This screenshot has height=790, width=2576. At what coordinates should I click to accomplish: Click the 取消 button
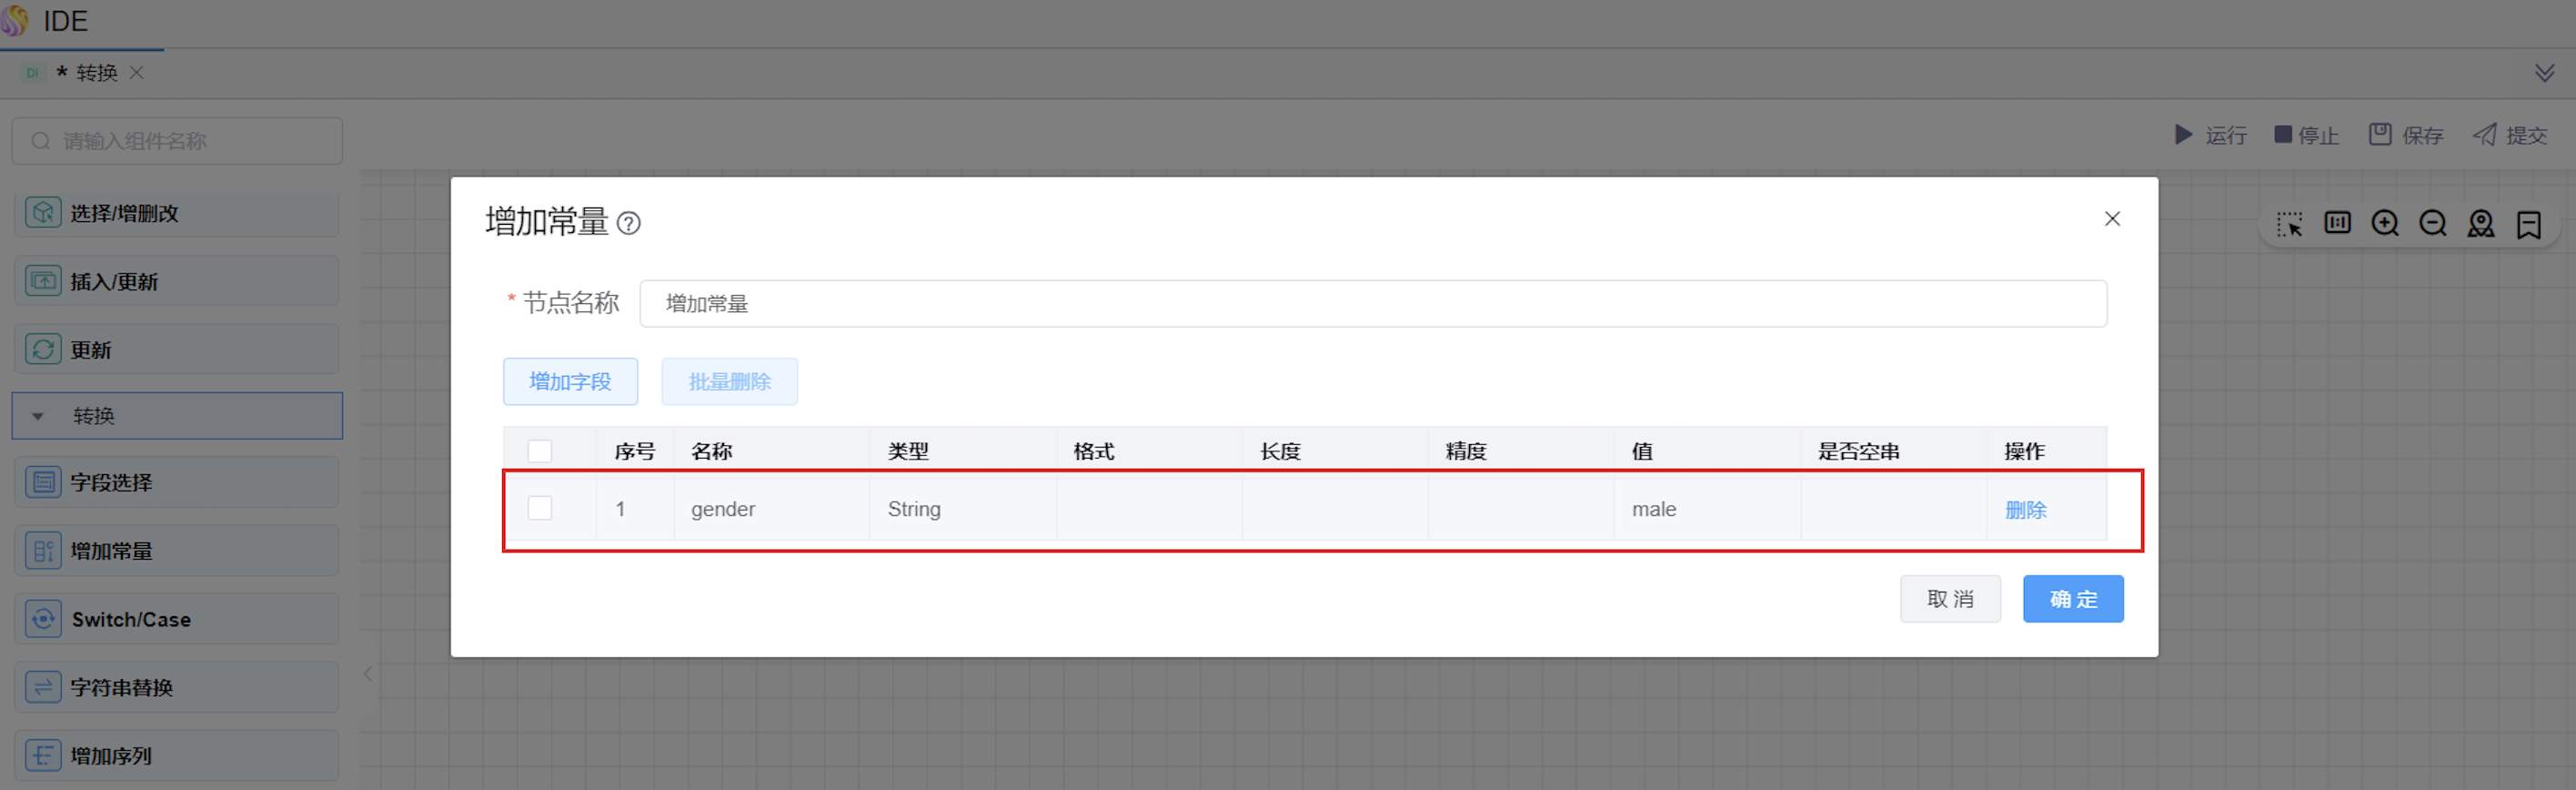(x=1950, y=599)
